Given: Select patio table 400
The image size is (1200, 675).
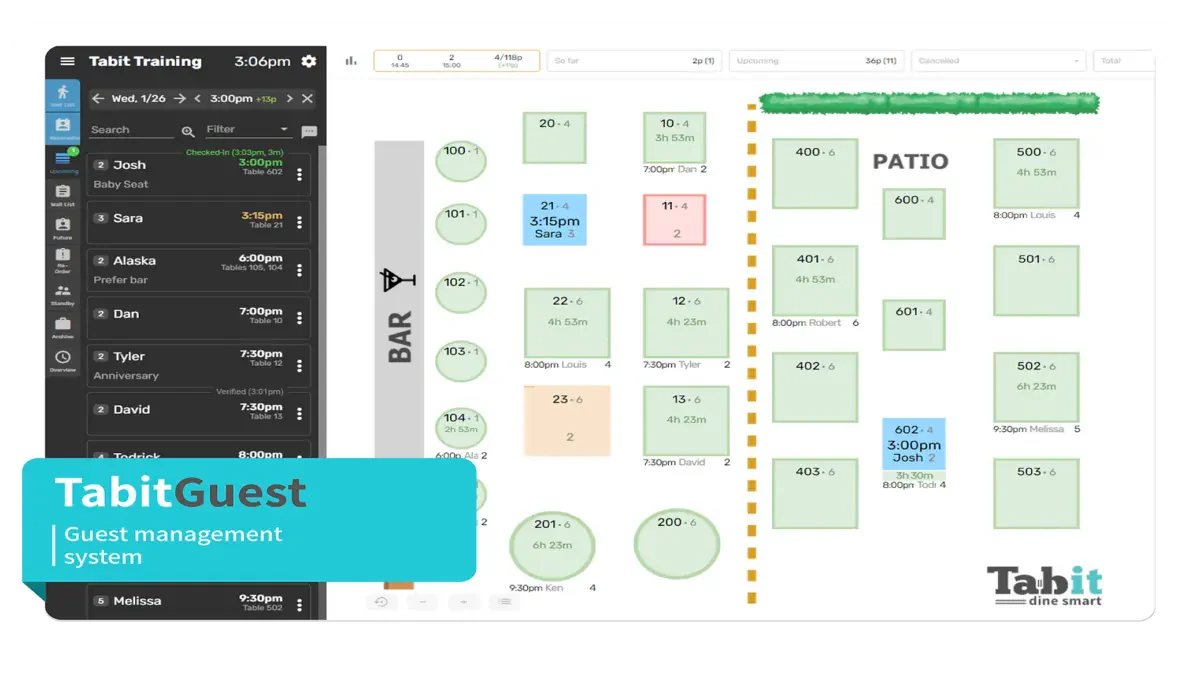Looking at the screenshot, I should pyautogui.click(x=815, y=173).
